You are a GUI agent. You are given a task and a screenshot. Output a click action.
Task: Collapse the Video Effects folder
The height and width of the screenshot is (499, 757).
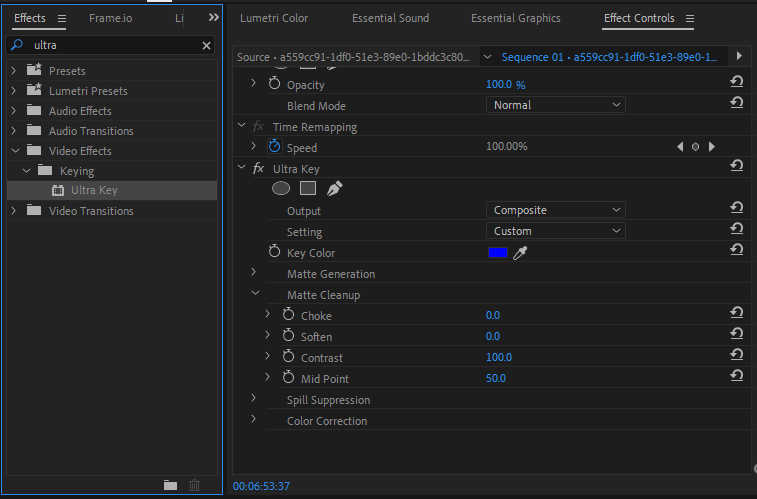pos(15,151)
